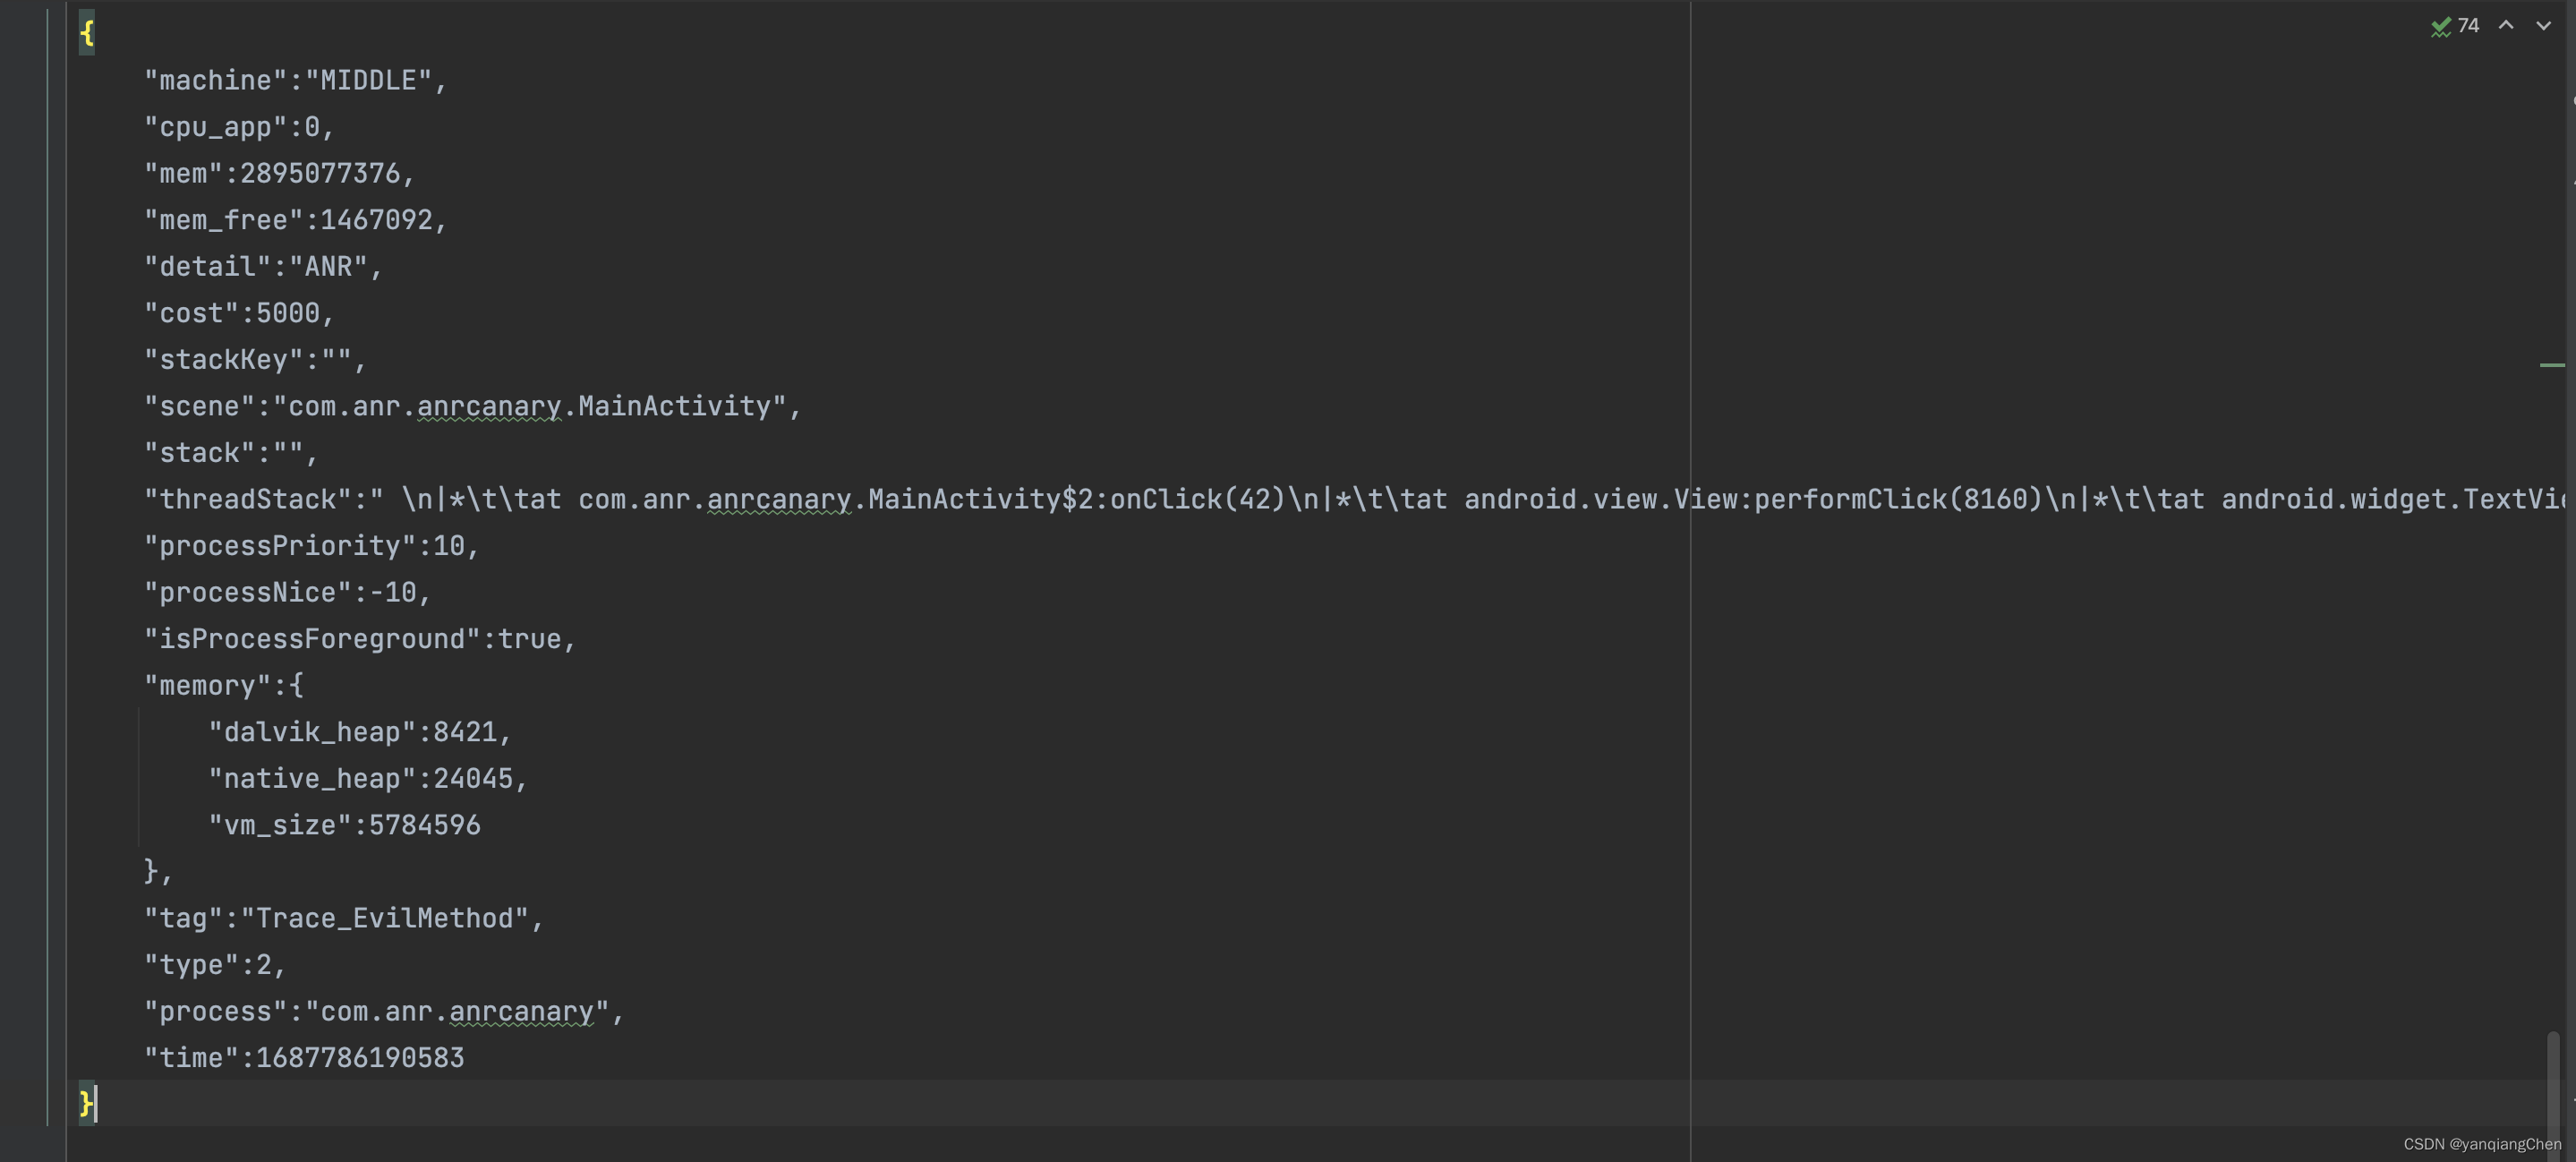Click the "mem_free":1467092 line
Screen dimensions: 2576x1162
click(296, 220)
